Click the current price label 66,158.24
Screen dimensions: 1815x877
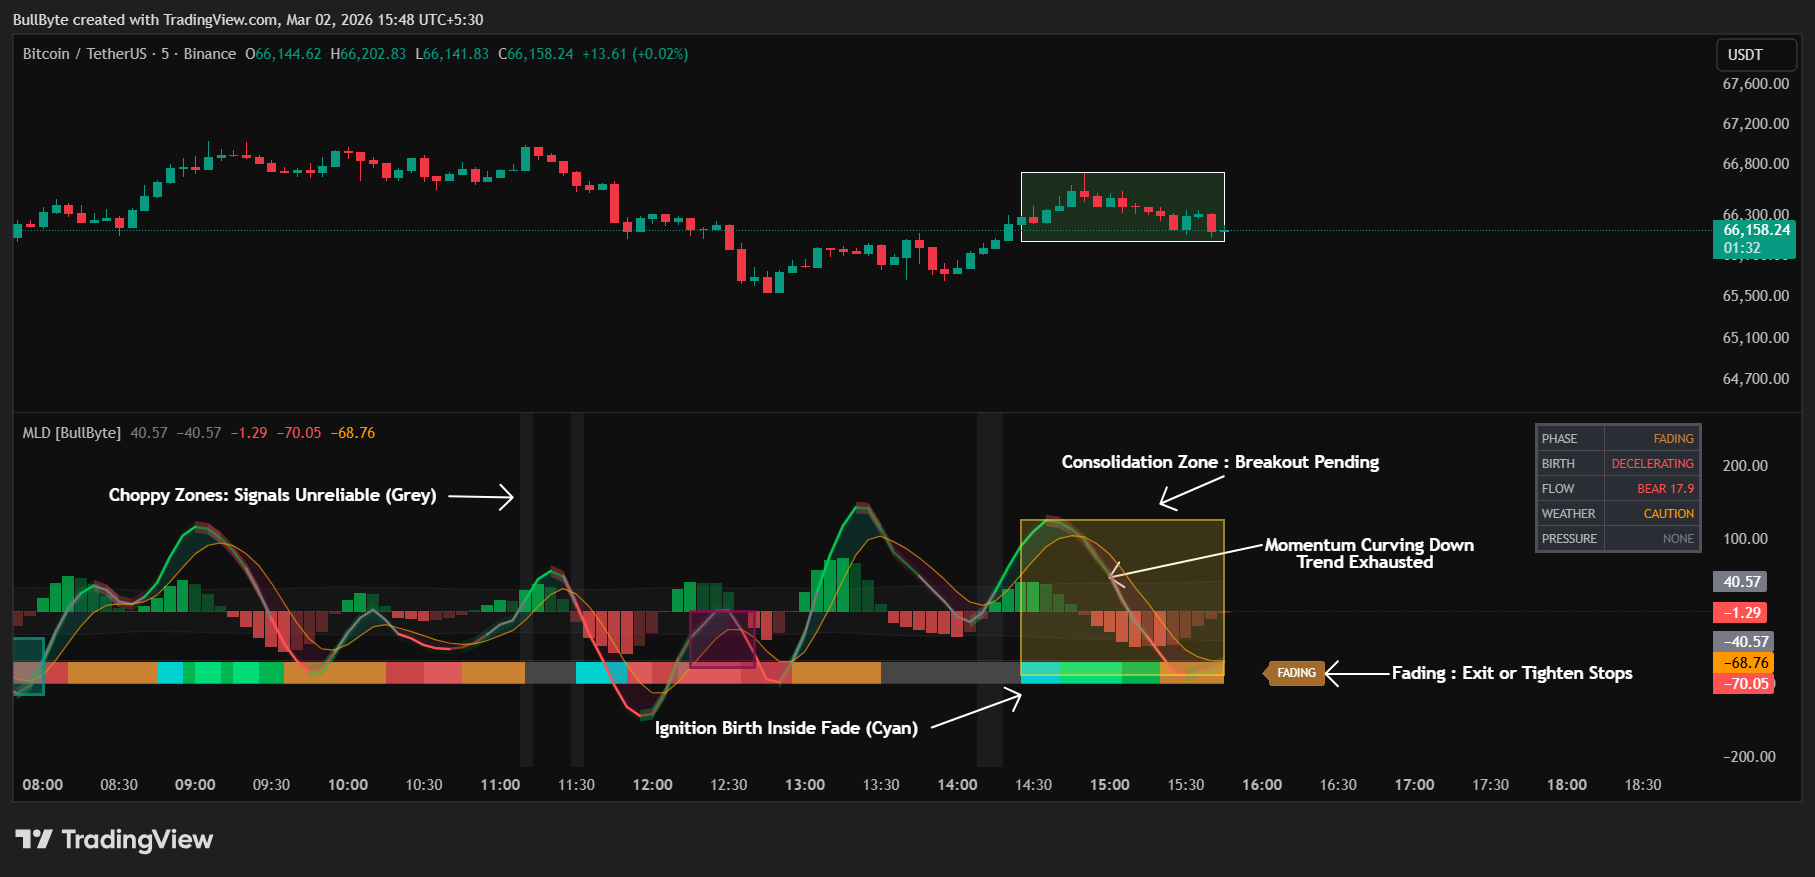(x=1756, y=230)
